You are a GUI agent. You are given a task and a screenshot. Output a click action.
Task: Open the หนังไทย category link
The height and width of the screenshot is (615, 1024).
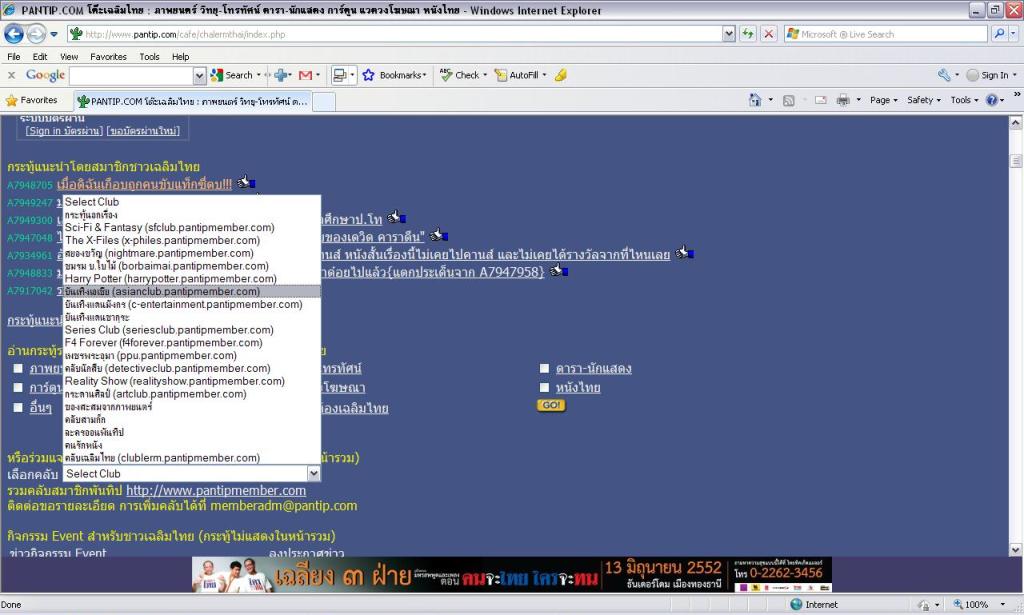578,387
